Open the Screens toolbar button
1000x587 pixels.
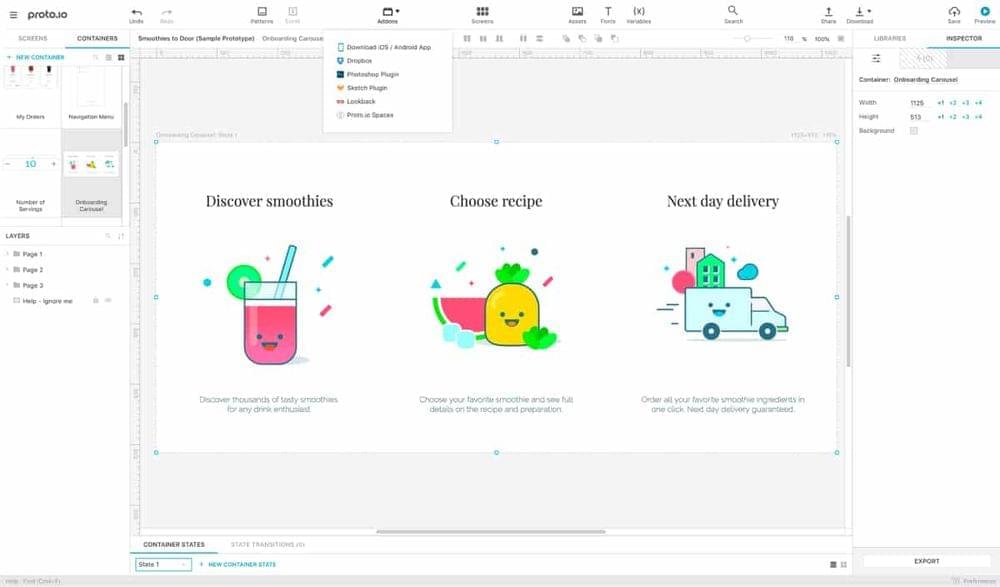tap(482, 15)
